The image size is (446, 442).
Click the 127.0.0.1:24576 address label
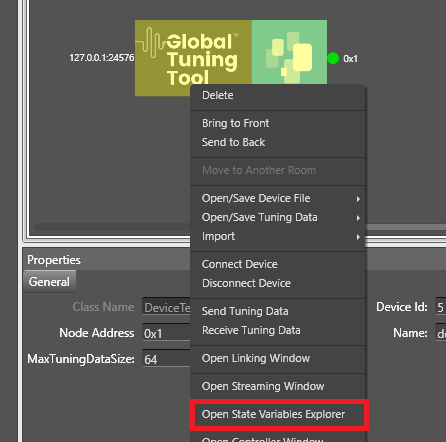(x=102, y=58)
